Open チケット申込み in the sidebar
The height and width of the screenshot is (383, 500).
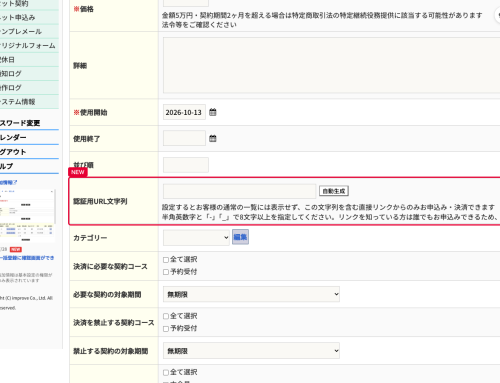coord(29,17)
